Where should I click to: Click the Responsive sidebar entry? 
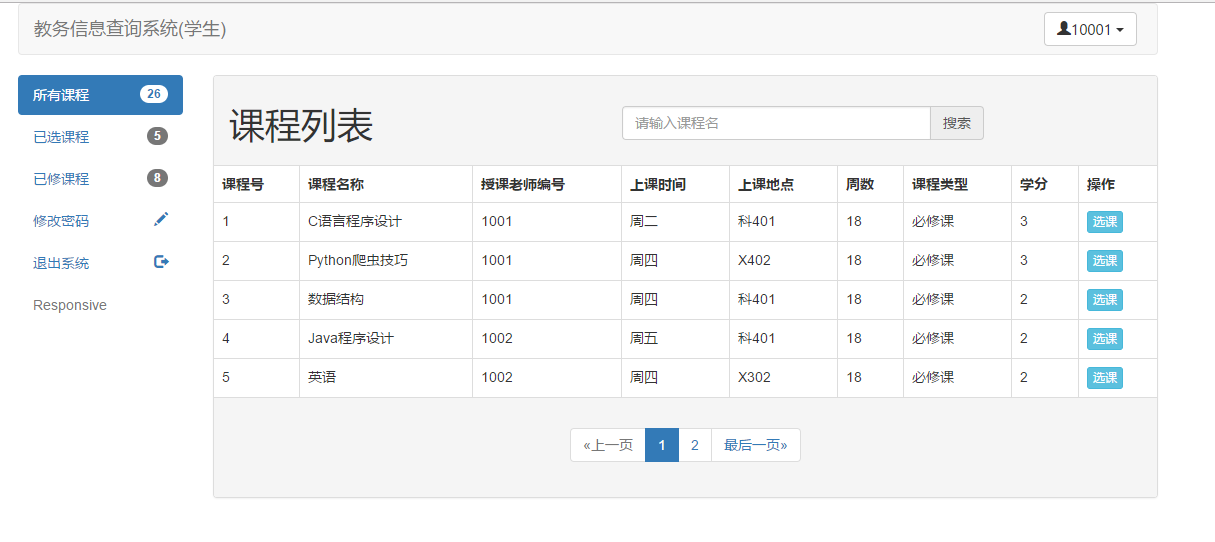click(70, 305)
